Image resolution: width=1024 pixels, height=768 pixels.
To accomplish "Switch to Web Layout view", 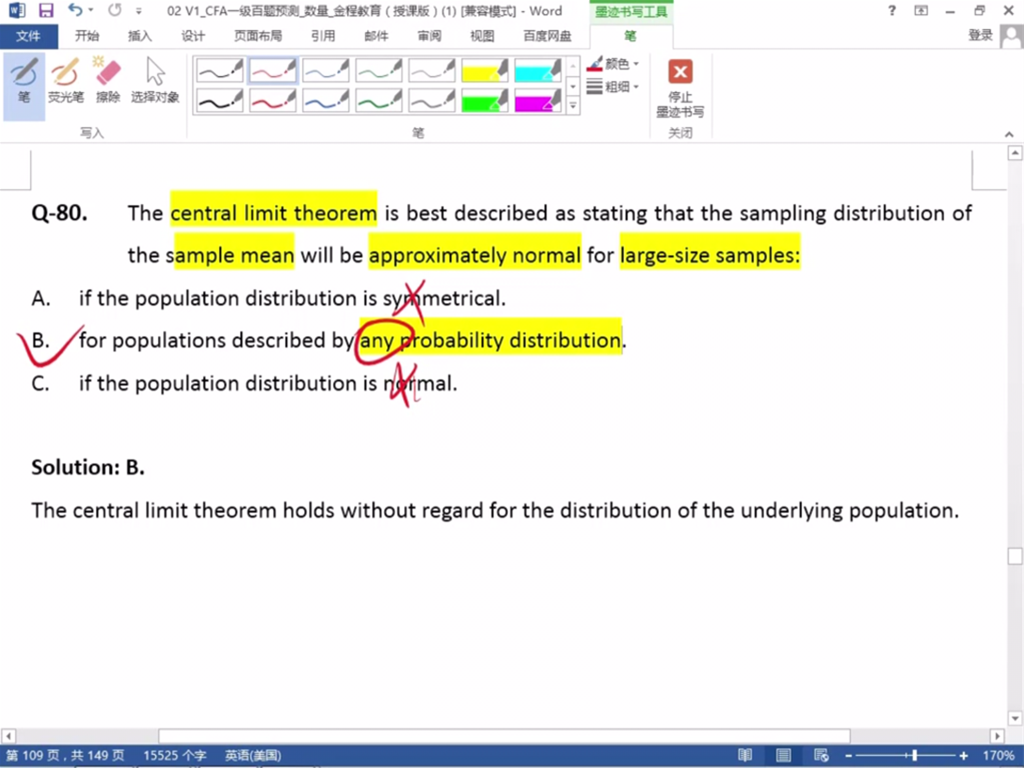I will point(821,756).
